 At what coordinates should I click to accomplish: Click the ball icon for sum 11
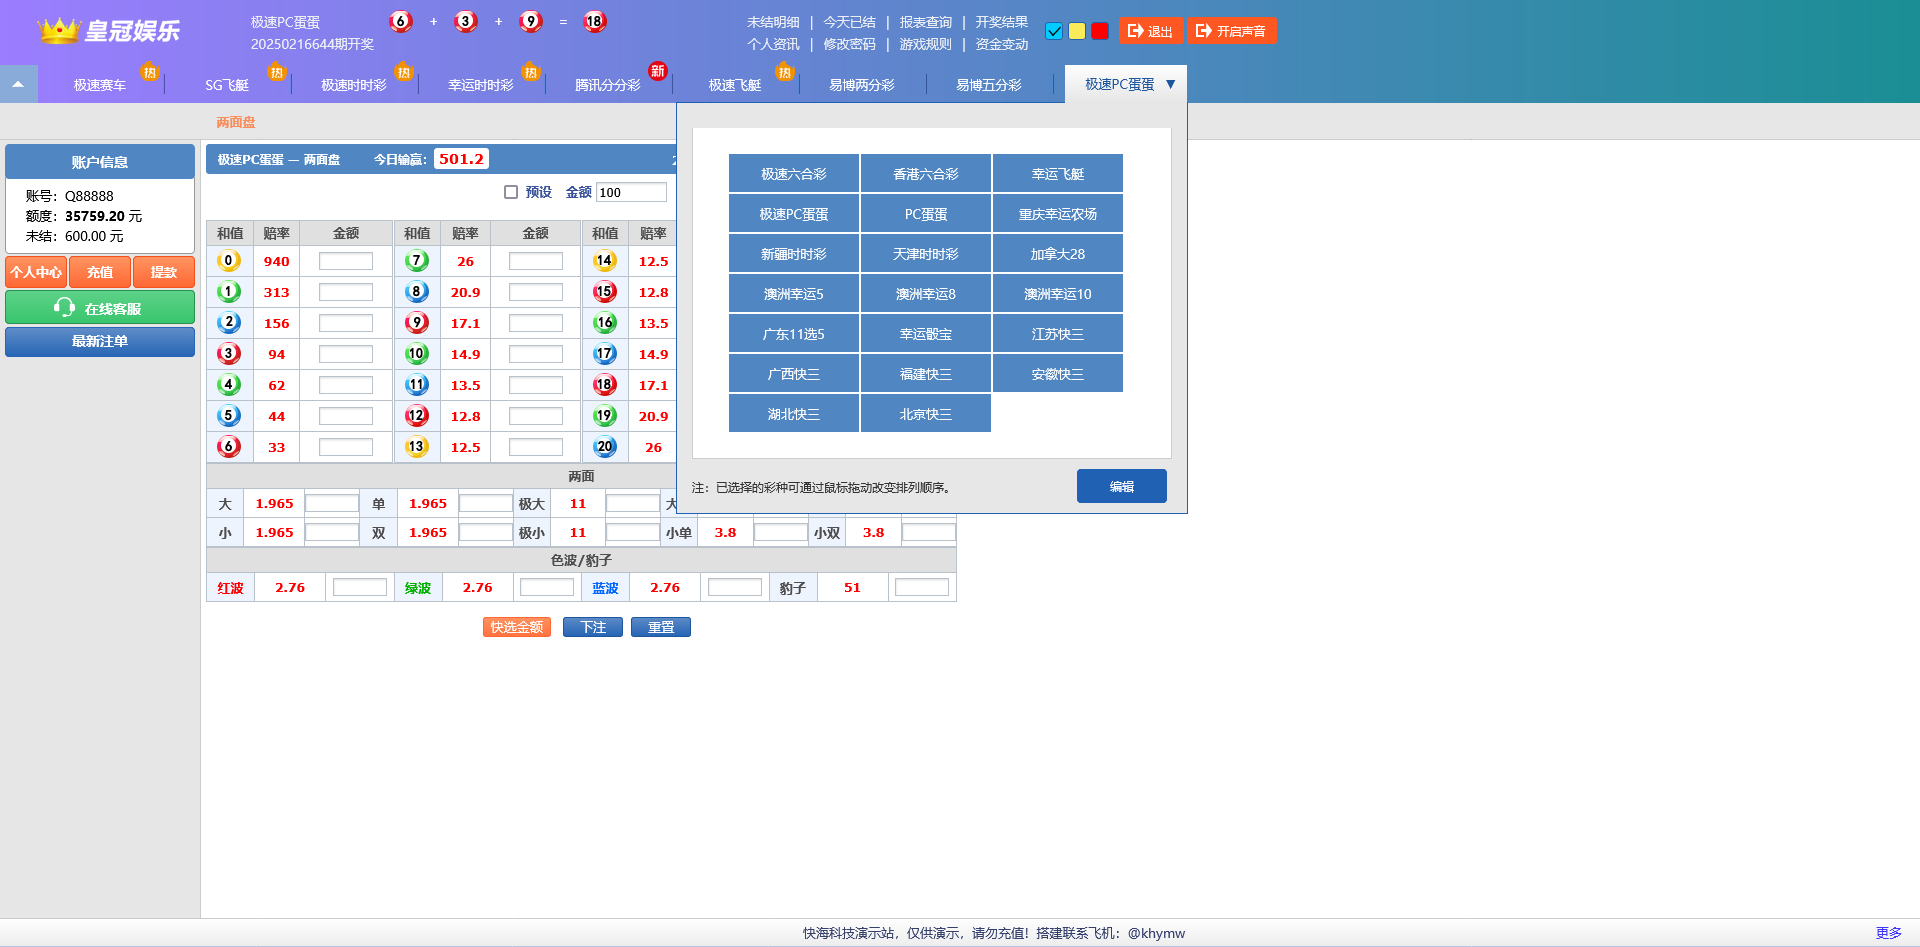coord(417,385)
